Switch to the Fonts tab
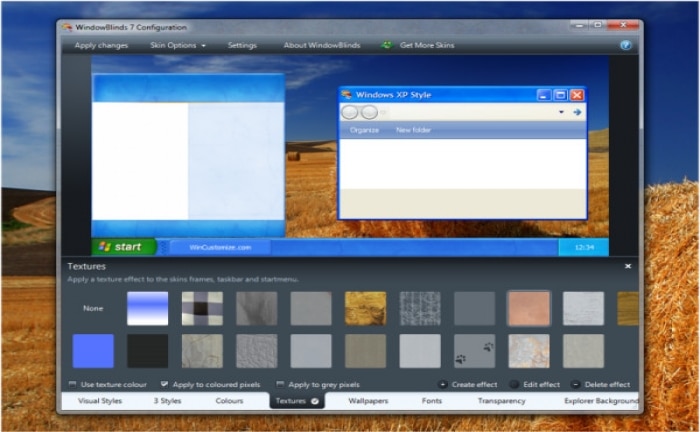 (431, 401)
